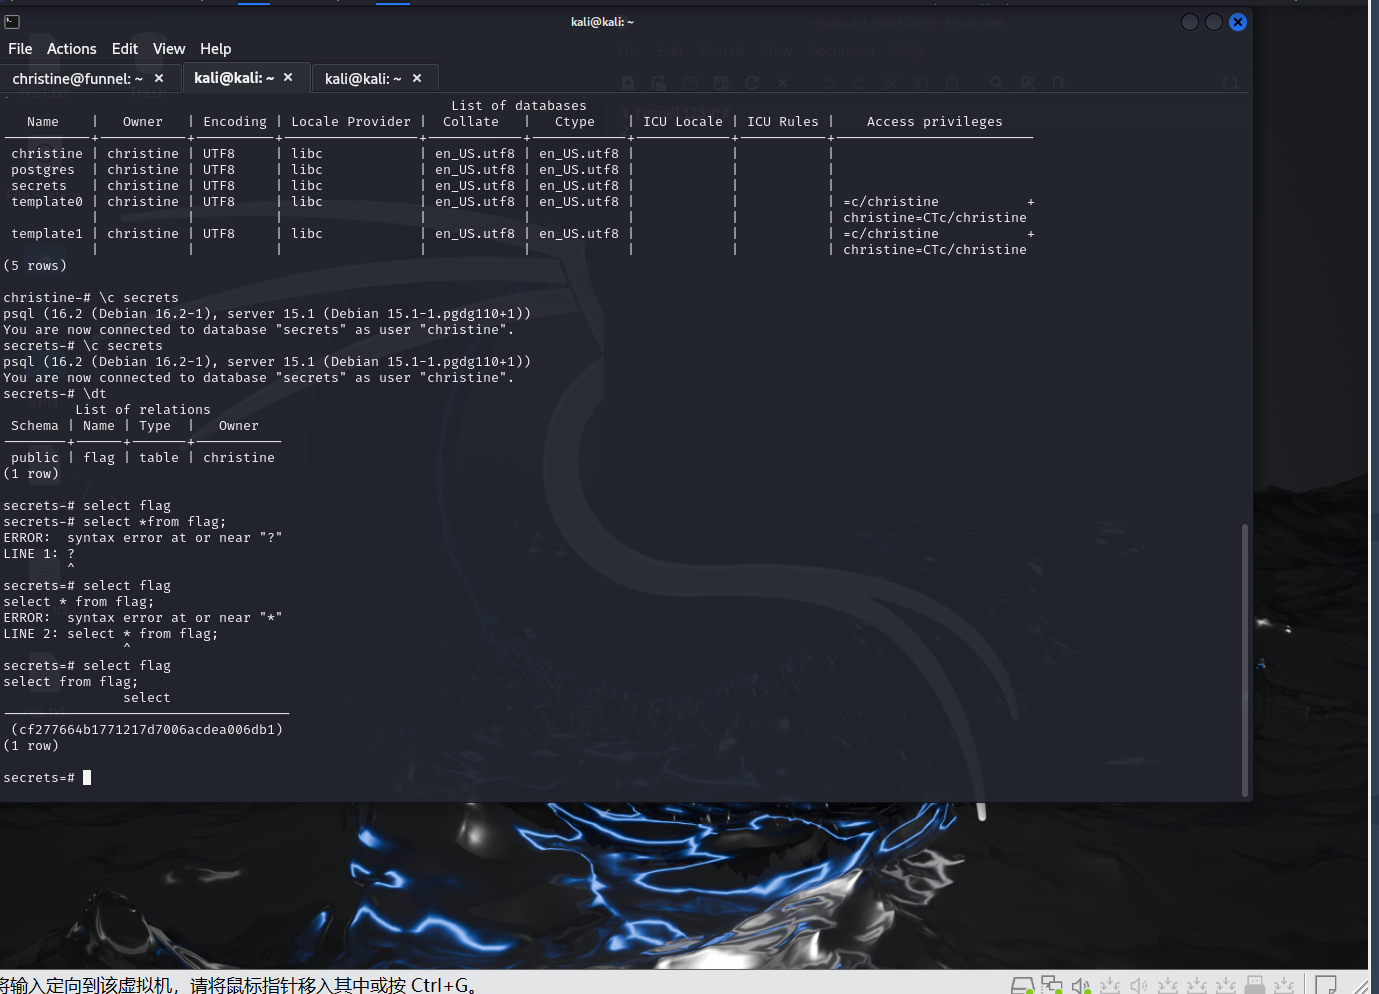Click the 'Encoding' column header
This screenshot has width=1379, height=994.
click(235, 122)
